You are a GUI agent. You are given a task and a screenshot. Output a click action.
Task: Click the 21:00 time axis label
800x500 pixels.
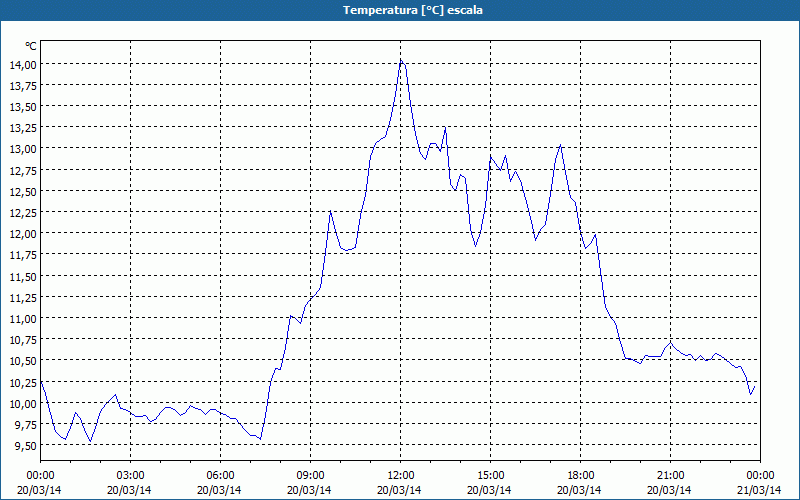pyautogui.click(x=670, y=476)
